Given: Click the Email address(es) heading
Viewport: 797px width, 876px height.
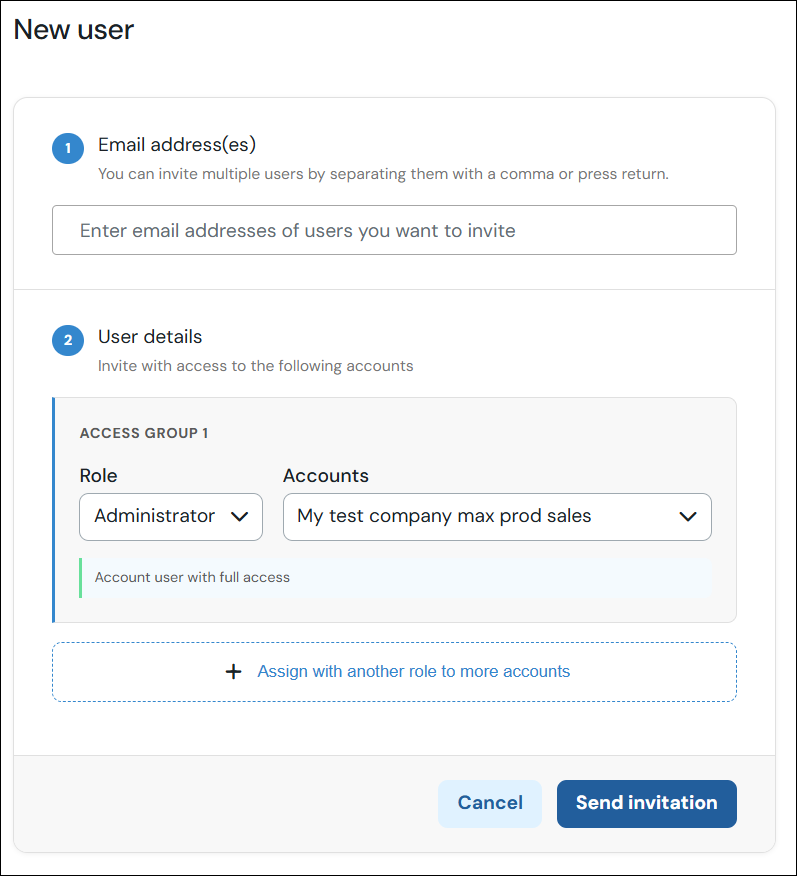Looking at the screenshot, I should (177, 145).
